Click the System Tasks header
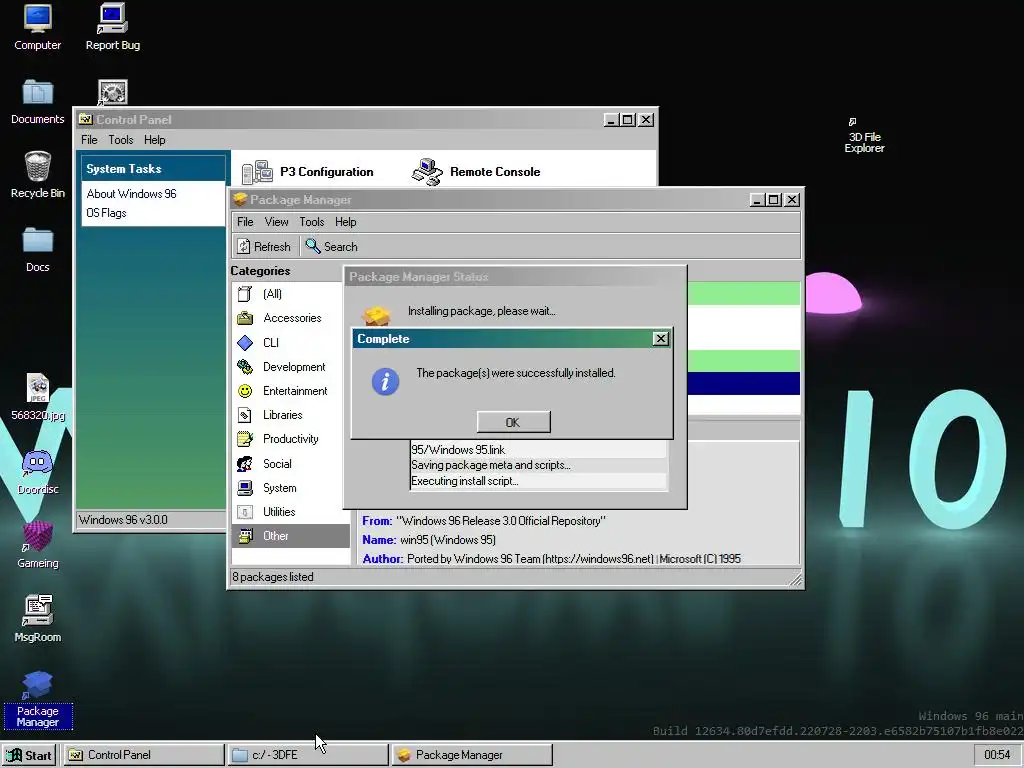Viewport: 1024px width, 768px height. [153, 168]
